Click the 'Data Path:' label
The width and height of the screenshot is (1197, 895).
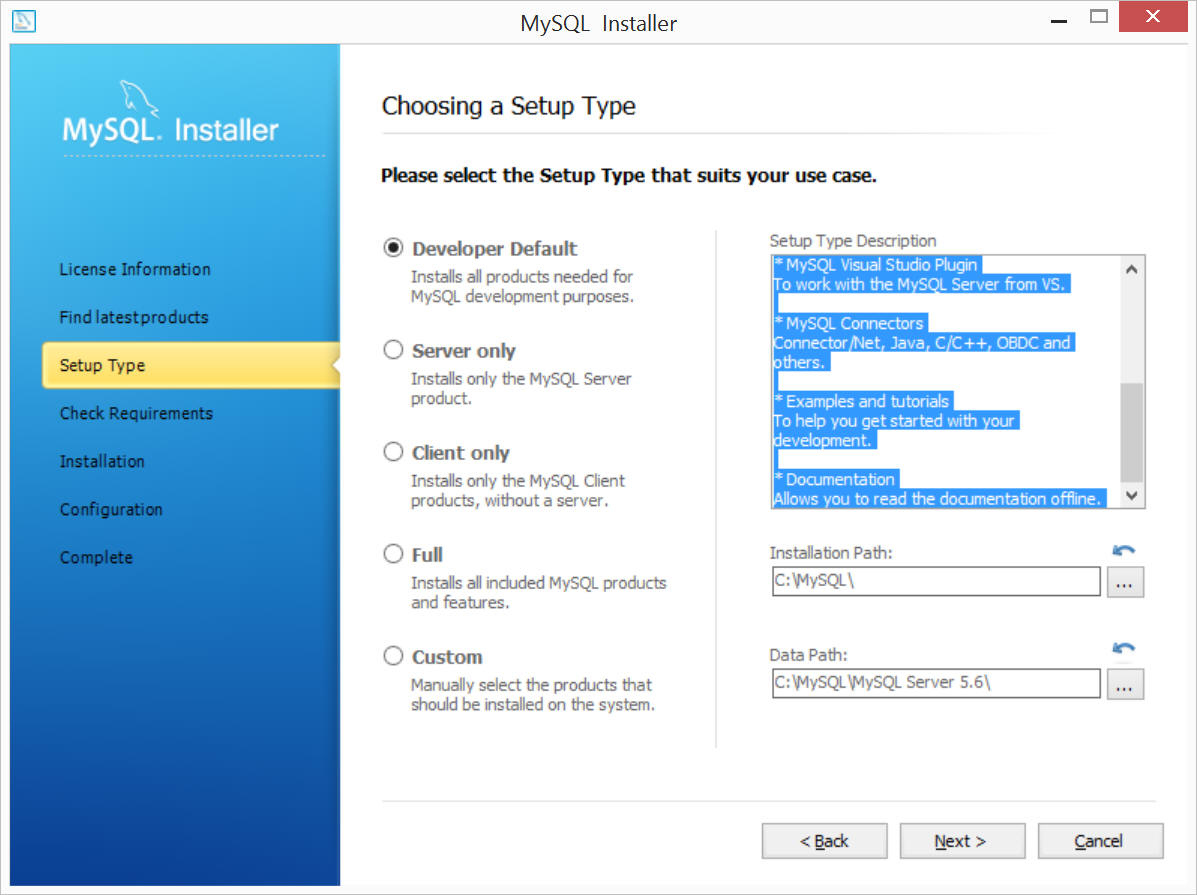tap(808, 655)
